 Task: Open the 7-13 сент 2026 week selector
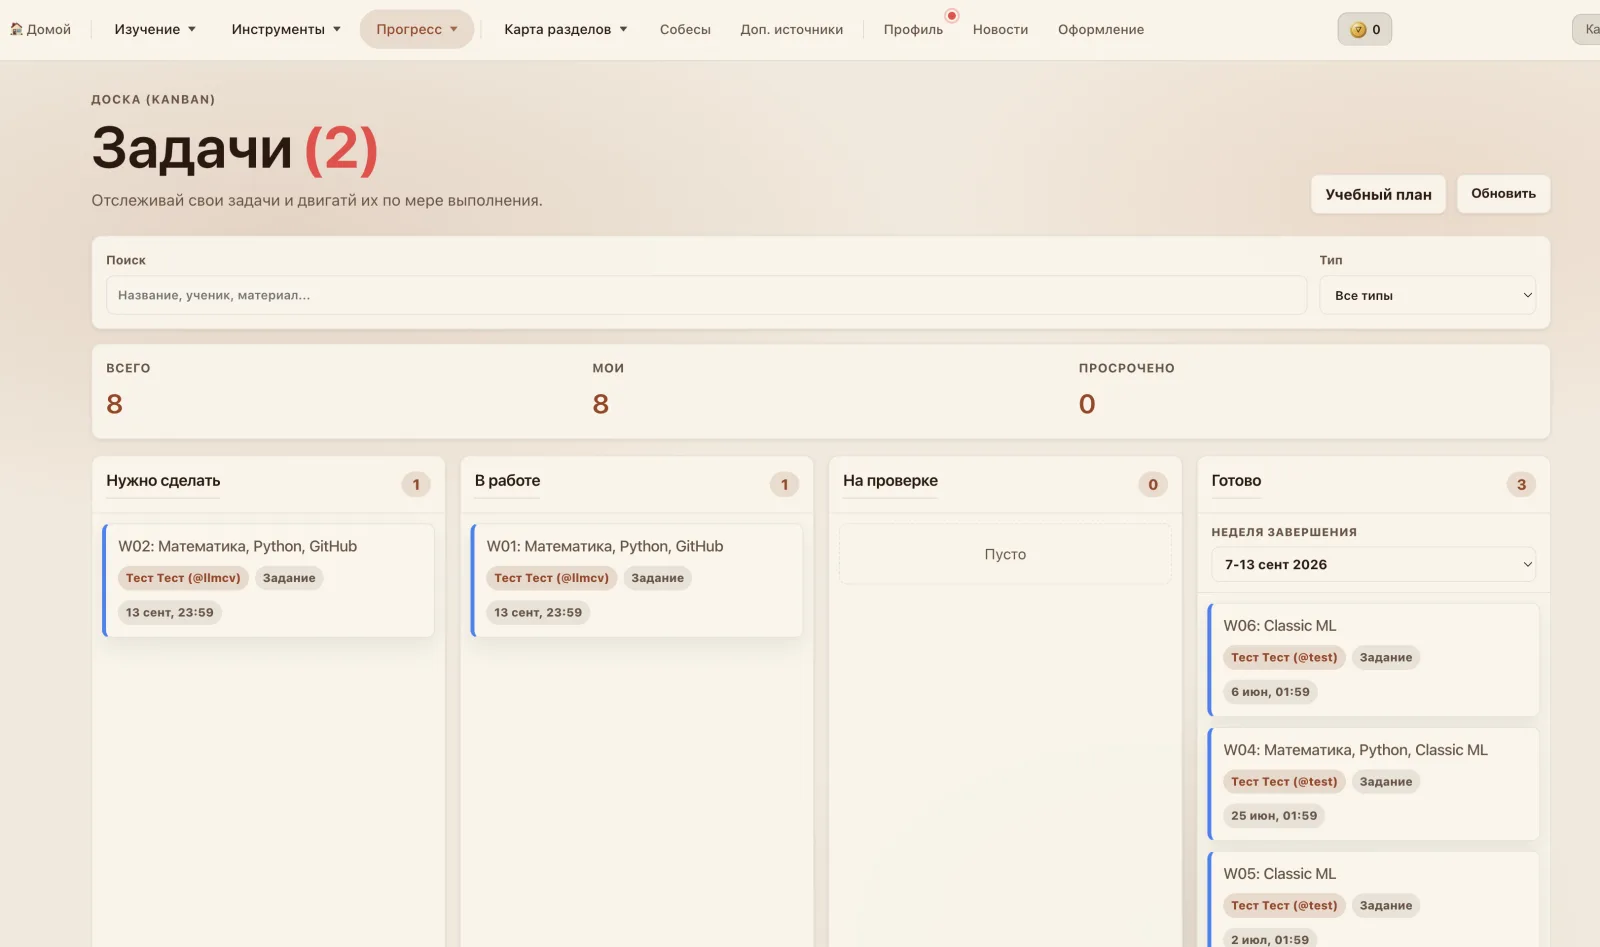(1373, 564)
